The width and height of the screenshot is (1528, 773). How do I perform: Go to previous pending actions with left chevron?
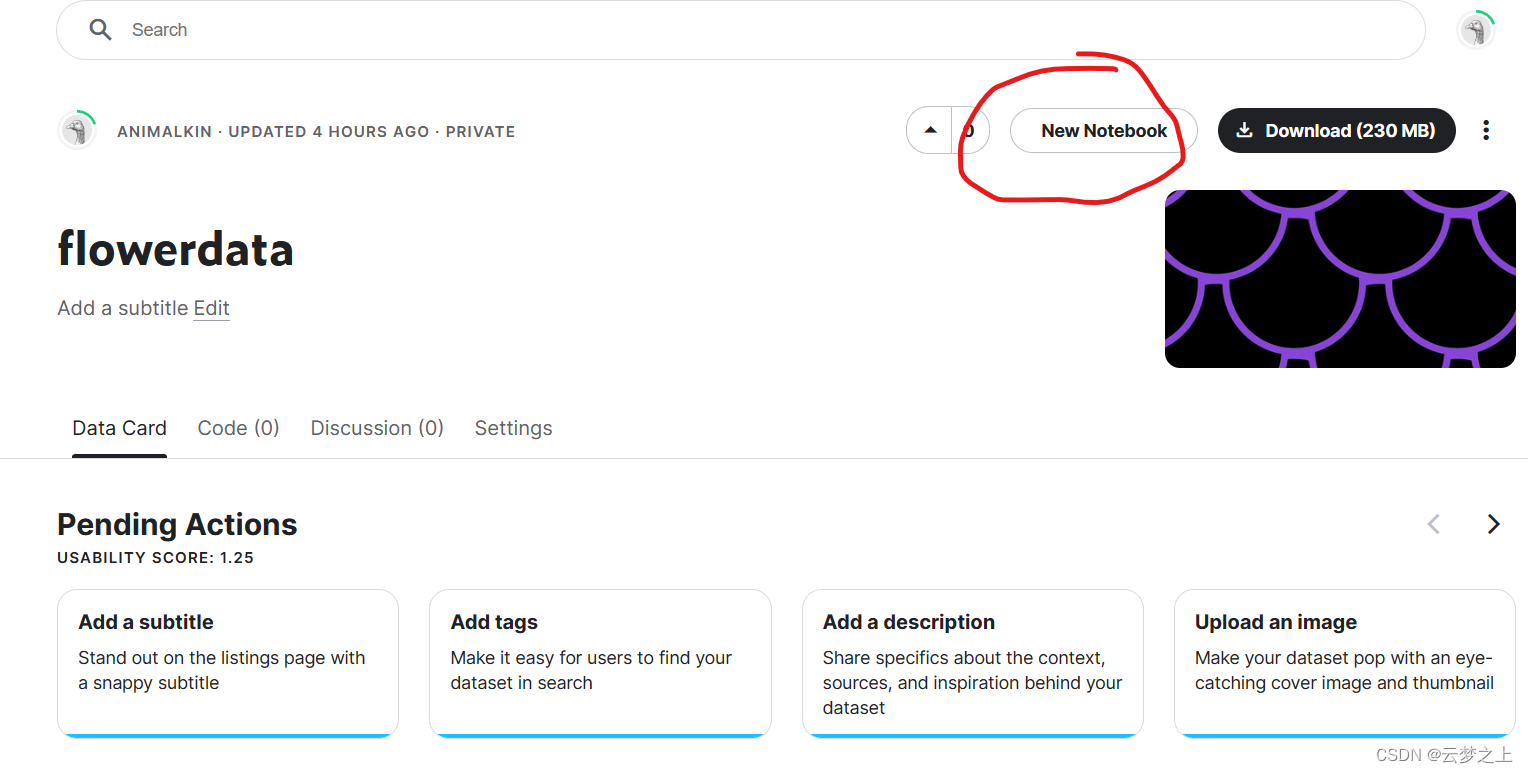tap(1433, 524)
